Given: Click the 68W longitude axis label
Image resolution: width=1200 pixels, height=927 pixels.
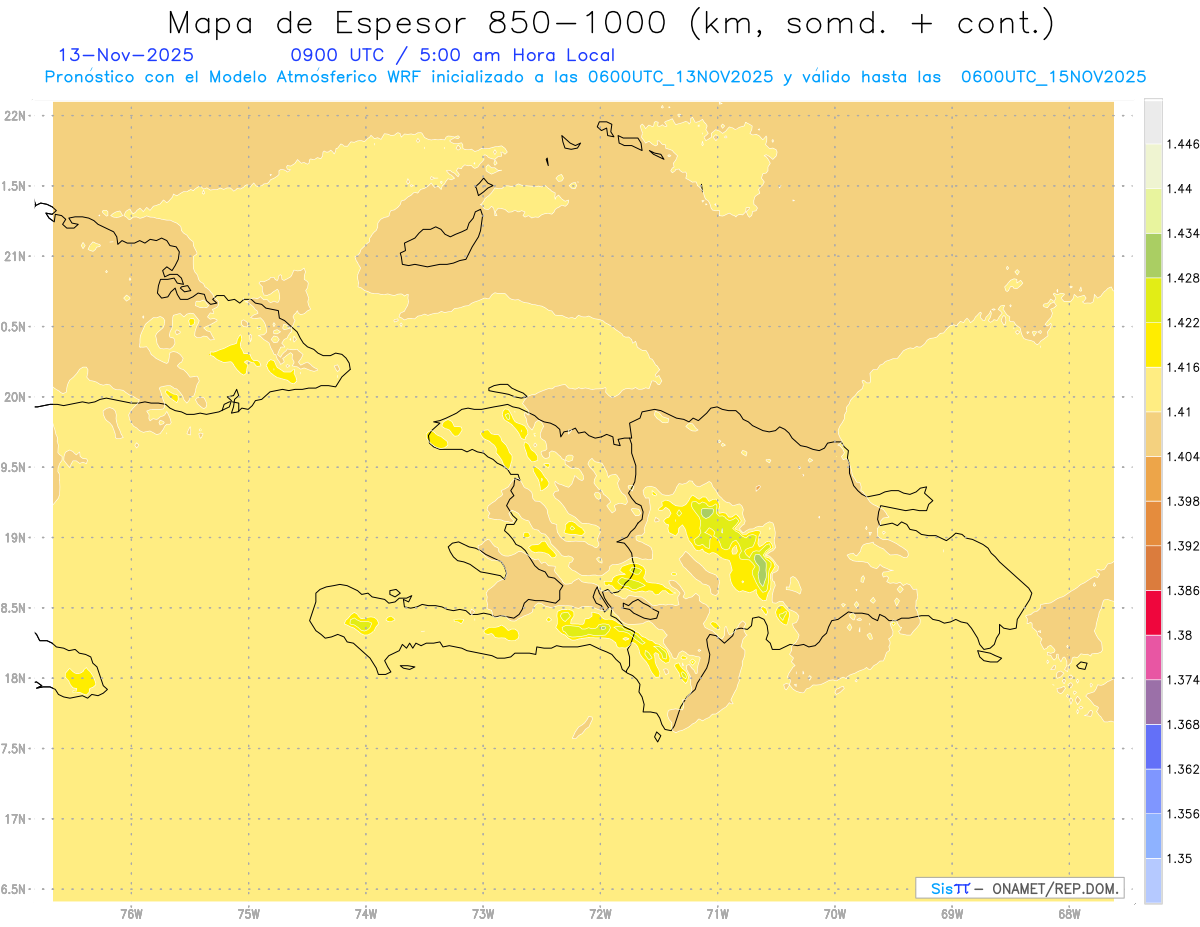Looking at the screenshot, I should coord(1069,914).
